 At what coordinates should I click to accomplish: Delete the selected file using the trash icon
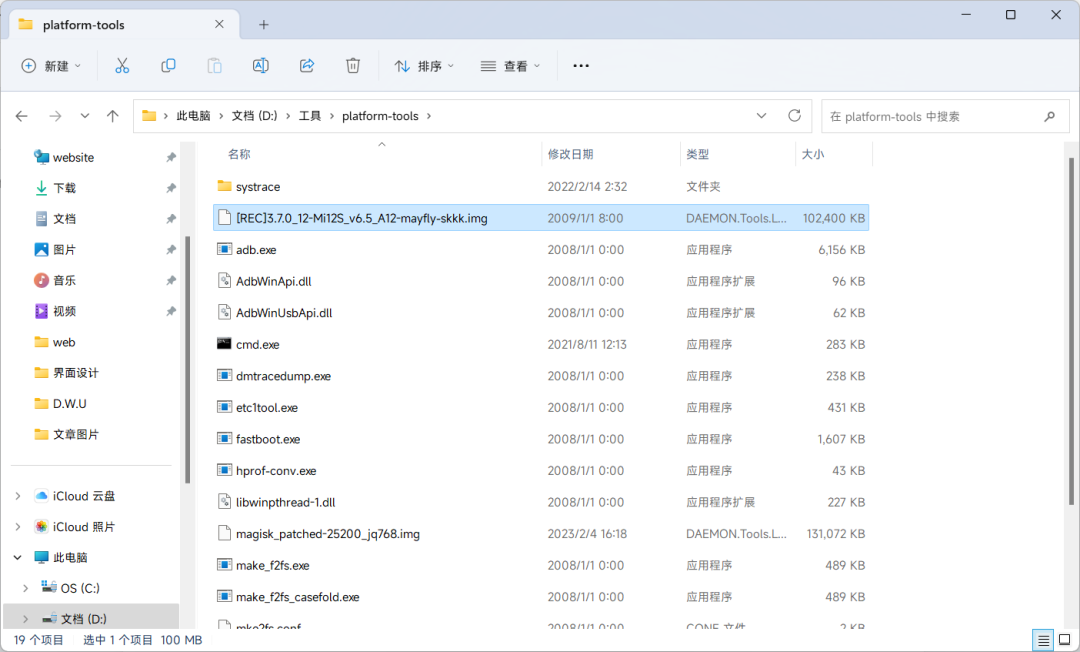pyautogui.click(x=352, y=65)
